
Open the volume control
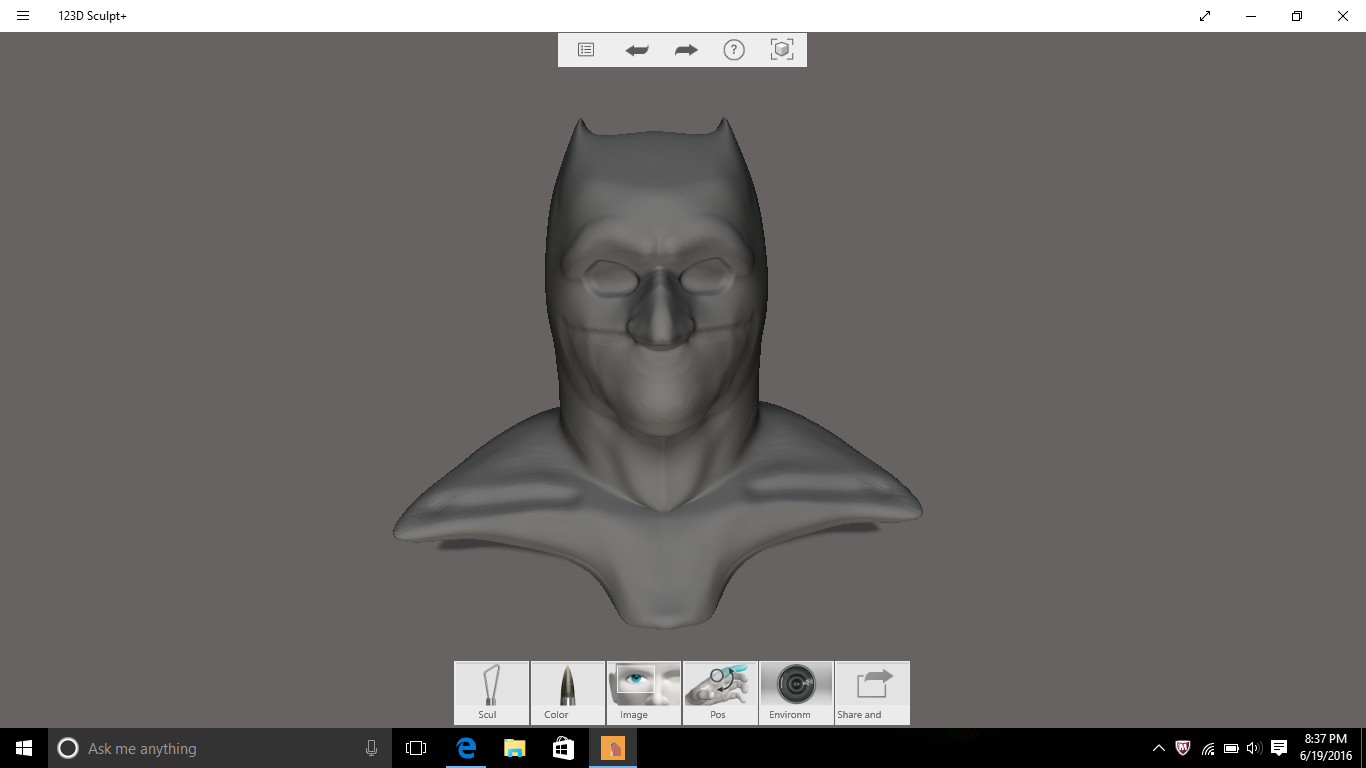[1254, 748]
